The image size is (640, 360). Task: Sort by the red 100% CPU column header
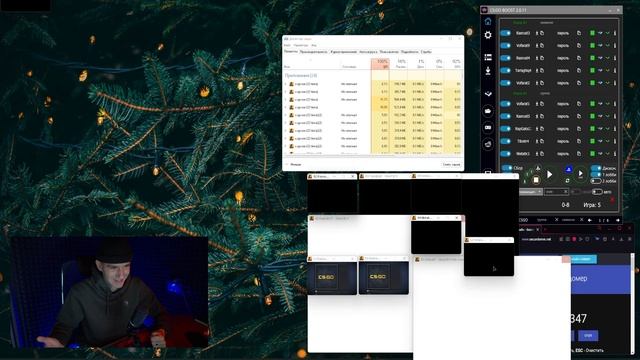380,64
